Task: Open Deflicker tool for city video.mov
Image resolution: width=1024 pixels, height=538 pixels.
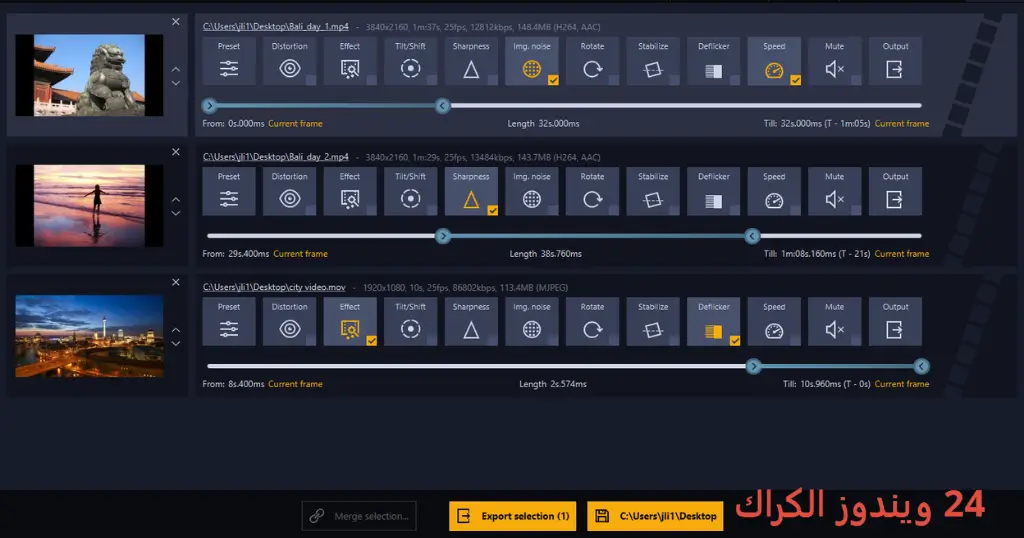Action: 714,321
